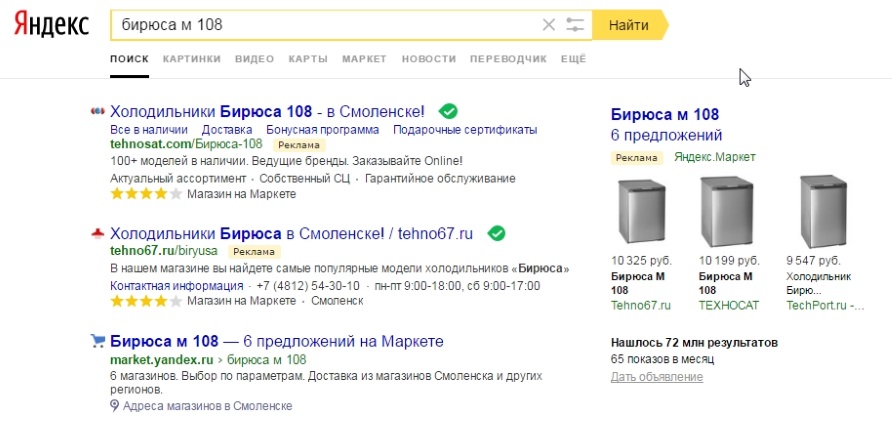Open the Видео tab
This screenshot has width=892, height=423.
[x=254, y=59]
